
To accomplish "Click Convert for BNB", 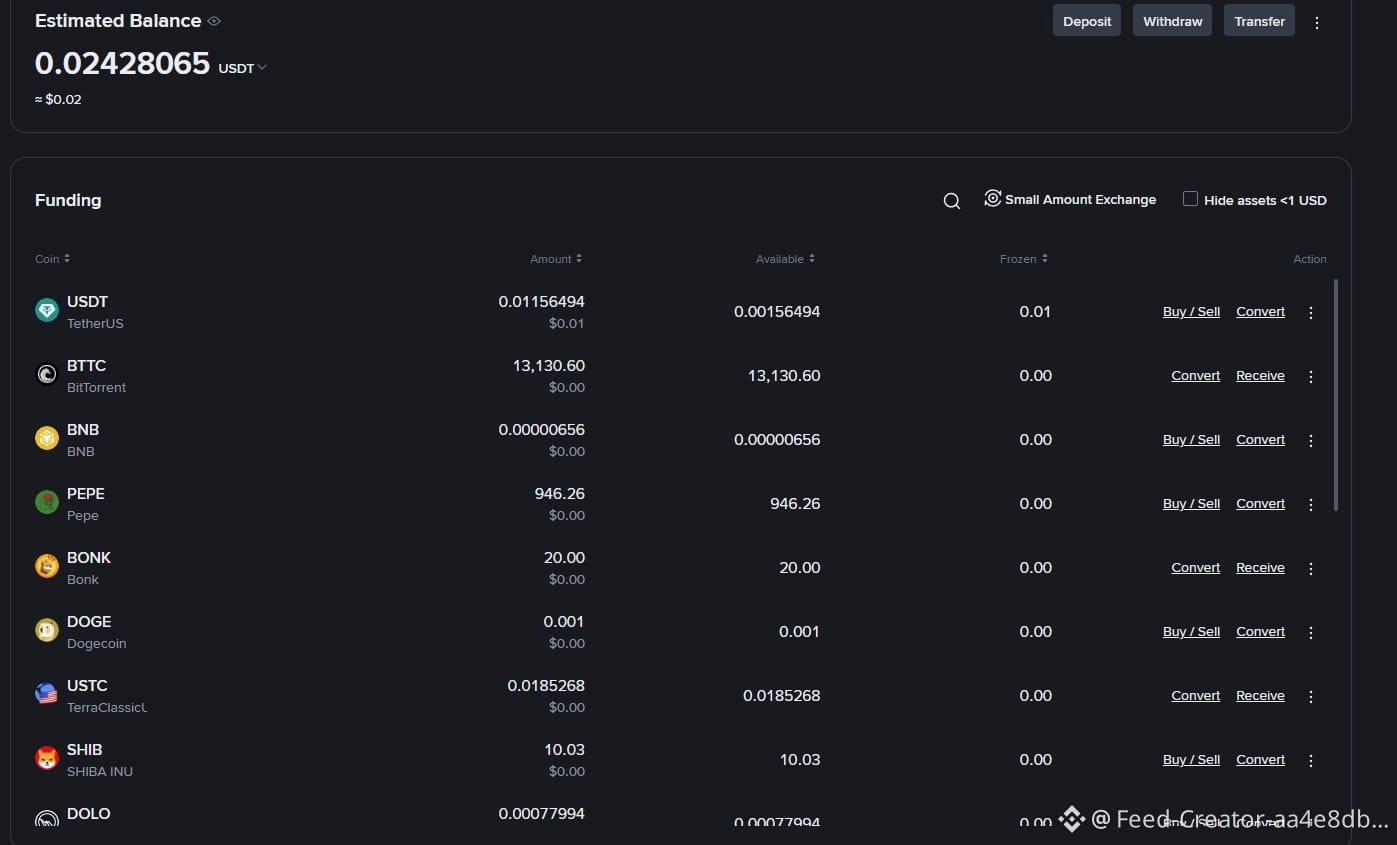I will point(1260,440).
